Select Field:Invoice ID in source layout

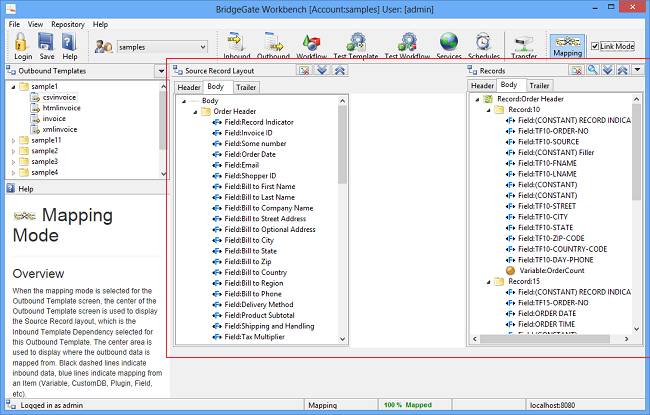[248, 133]
